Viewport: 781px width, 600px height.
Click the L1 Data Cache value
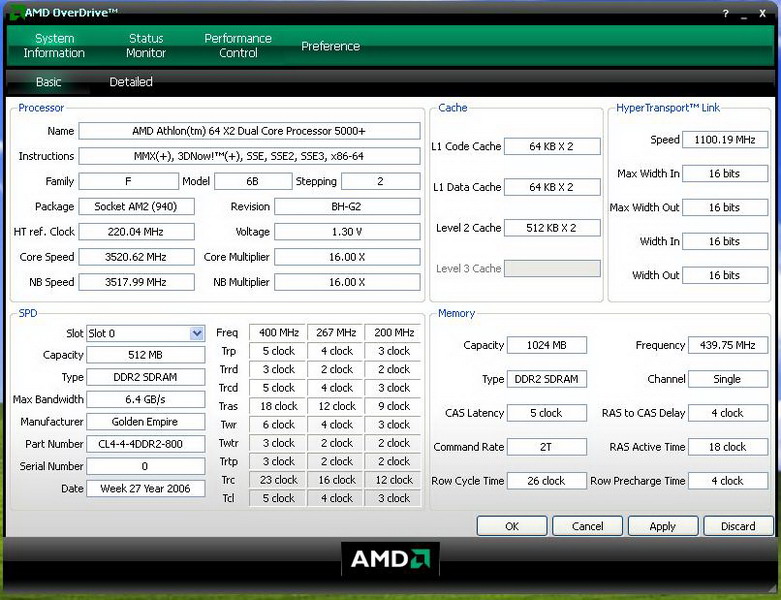point(552,187)
